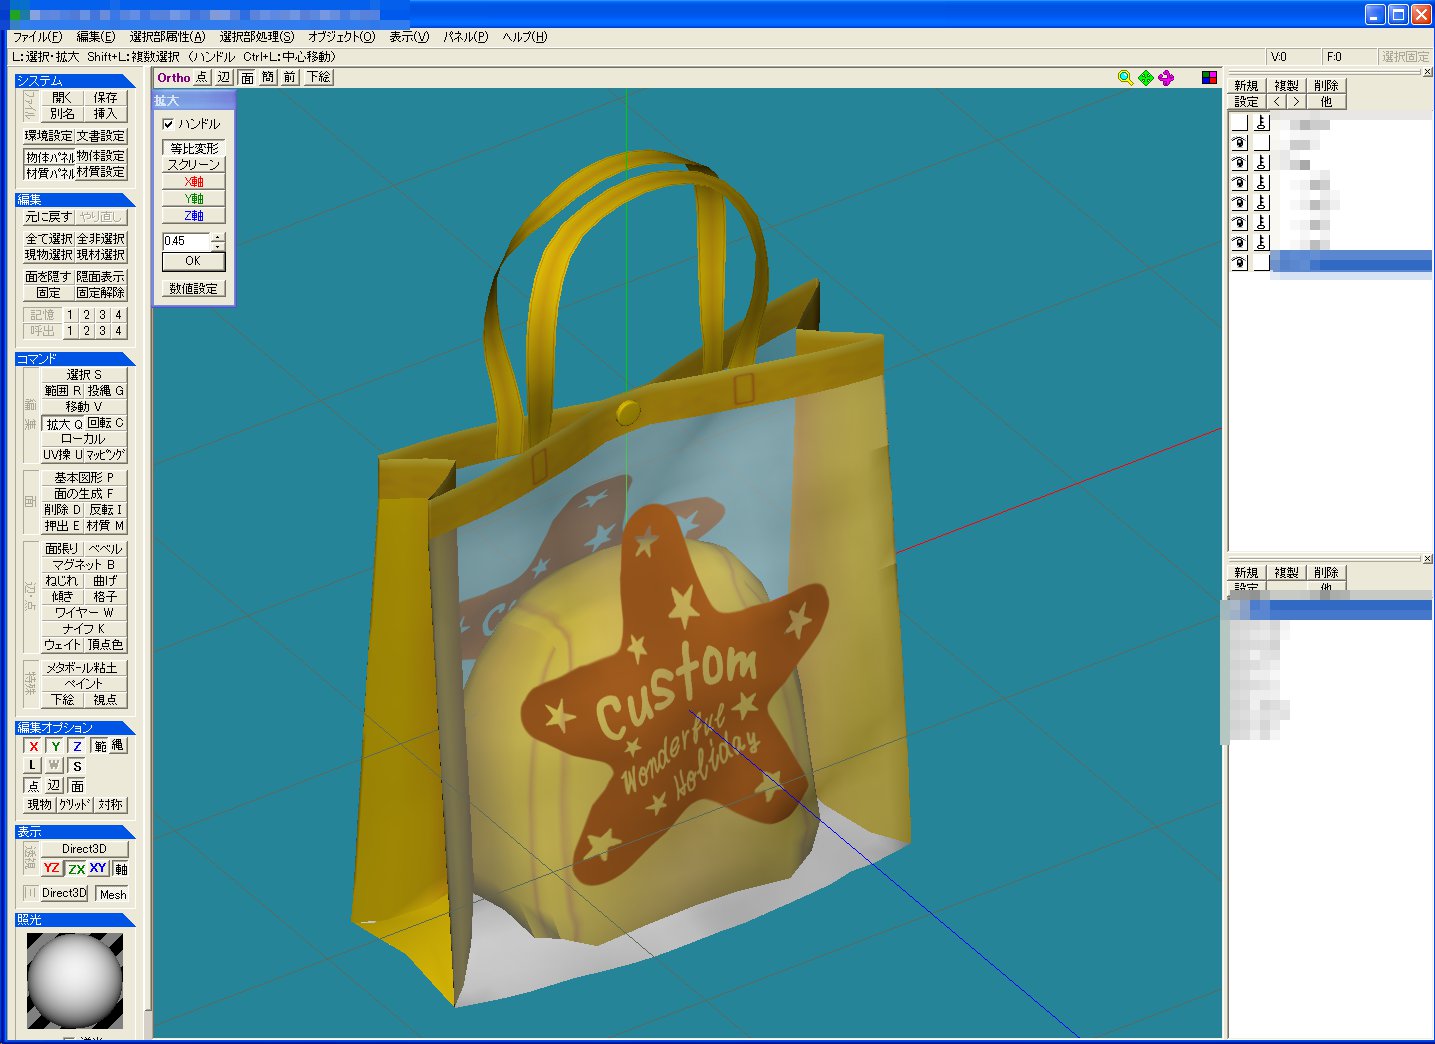Open the オブジェクト(O) menu
The image size is (1435, 1044).
point(341,37)
